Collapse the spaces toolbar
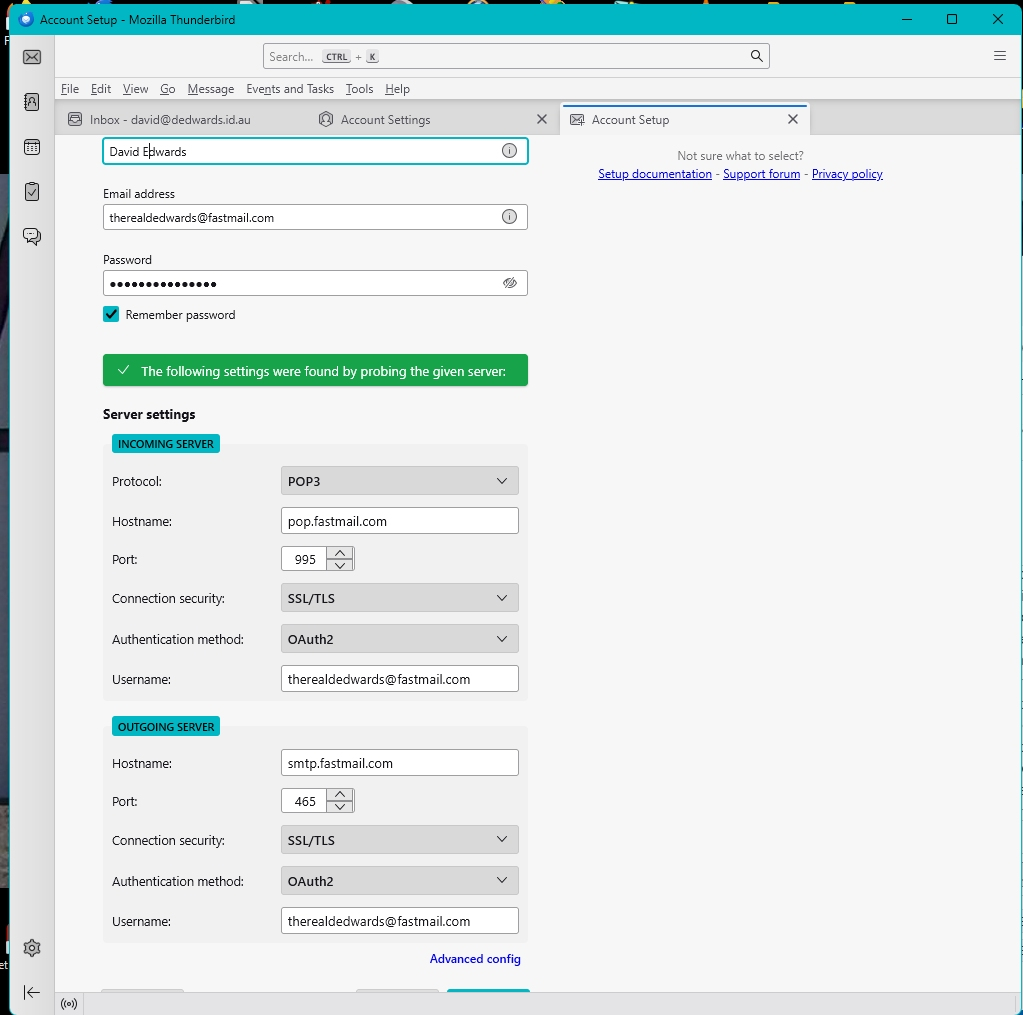 (31, 992)
